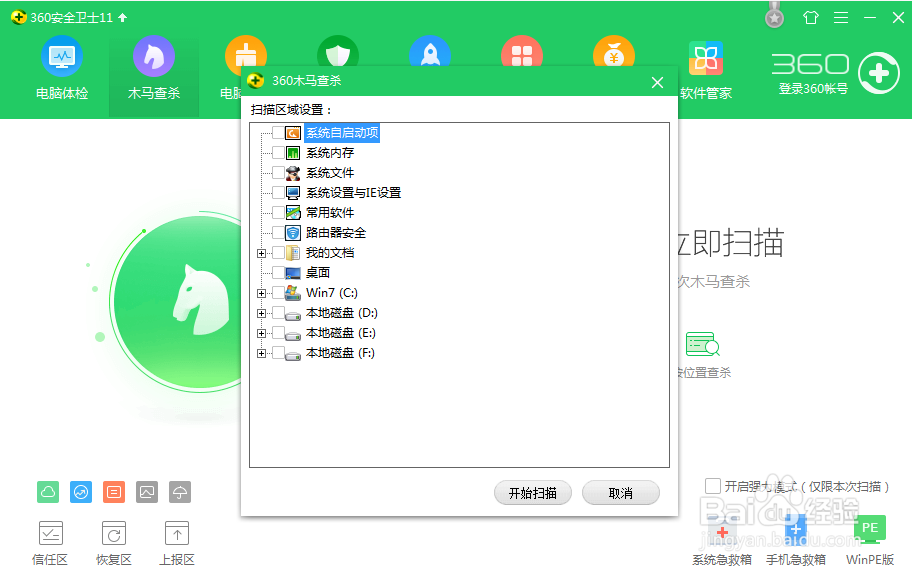Click the blue rocket speed-up icon

click(x=430, y=51)
